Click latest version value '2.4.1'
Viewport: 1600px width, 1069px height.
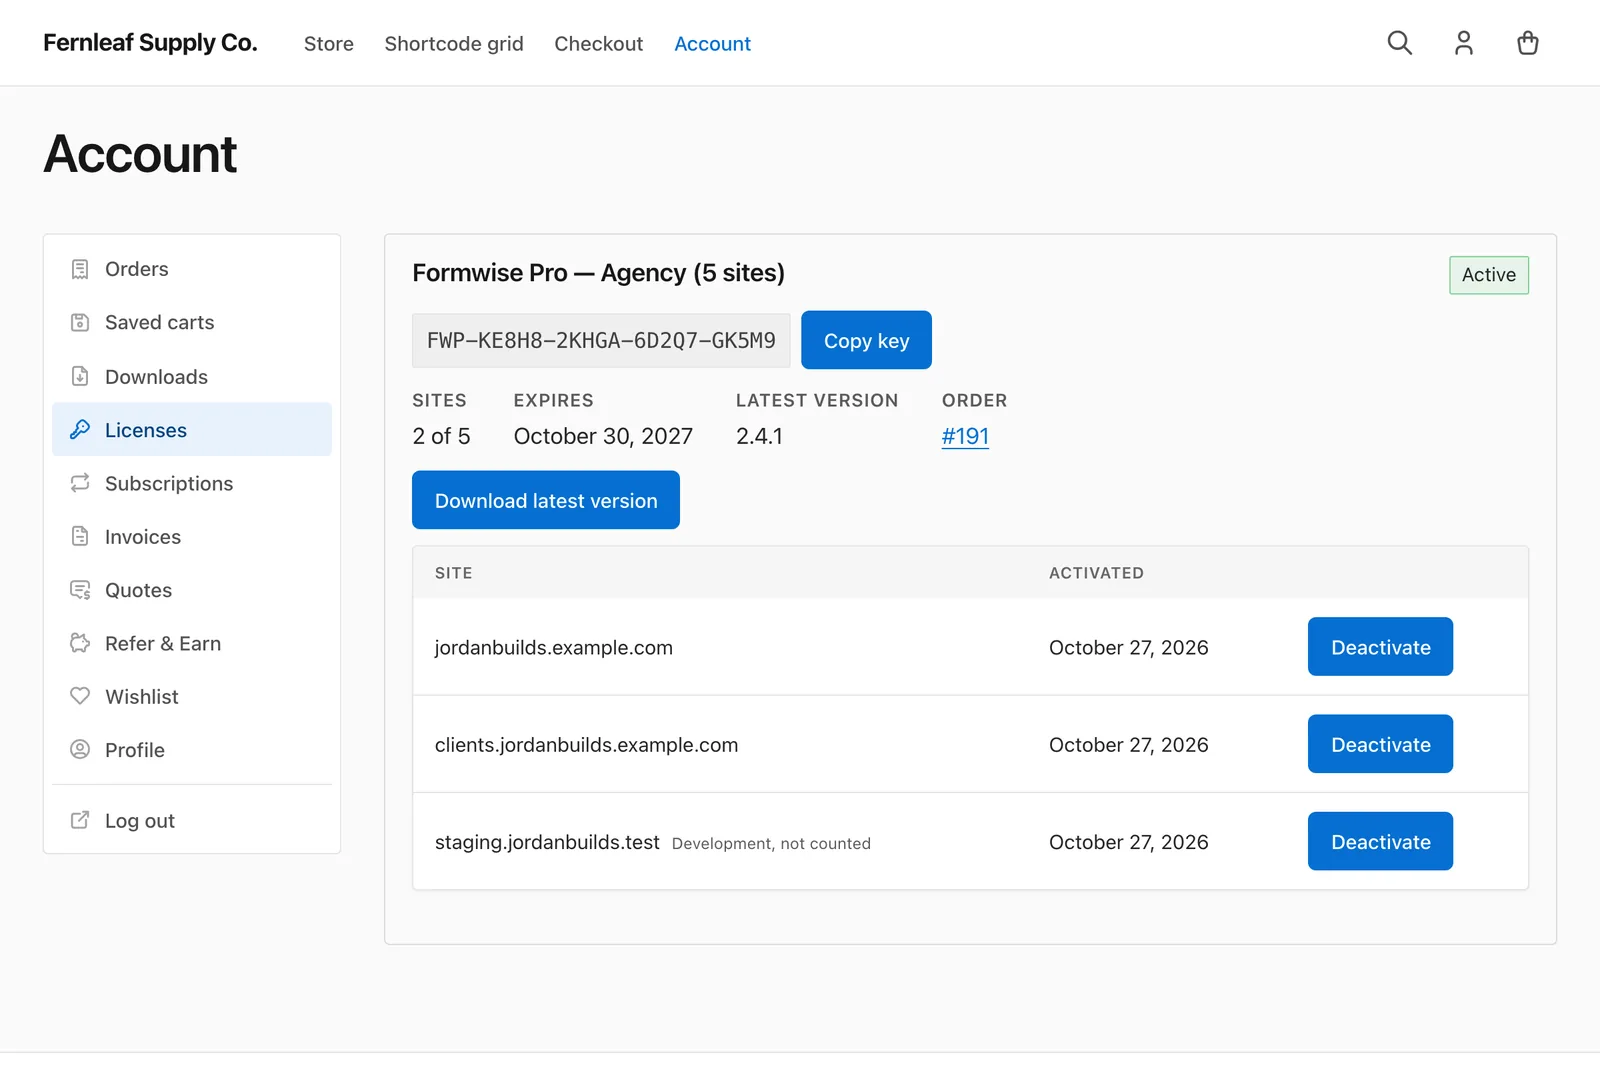click(x=759, y=436)
